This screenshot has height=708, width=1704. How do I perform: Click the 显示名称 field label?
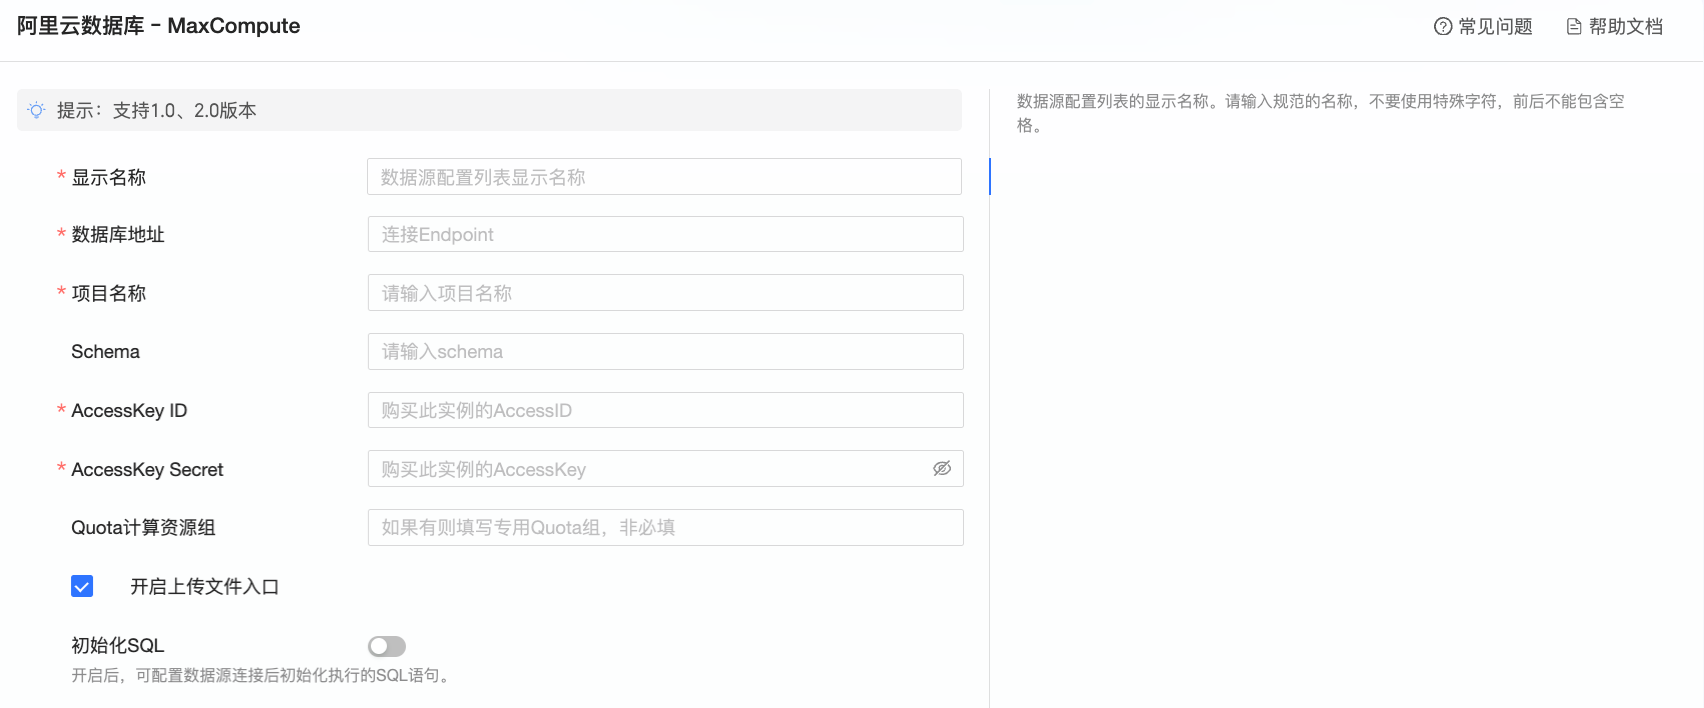pyautogui.click(x=108, y=177)
